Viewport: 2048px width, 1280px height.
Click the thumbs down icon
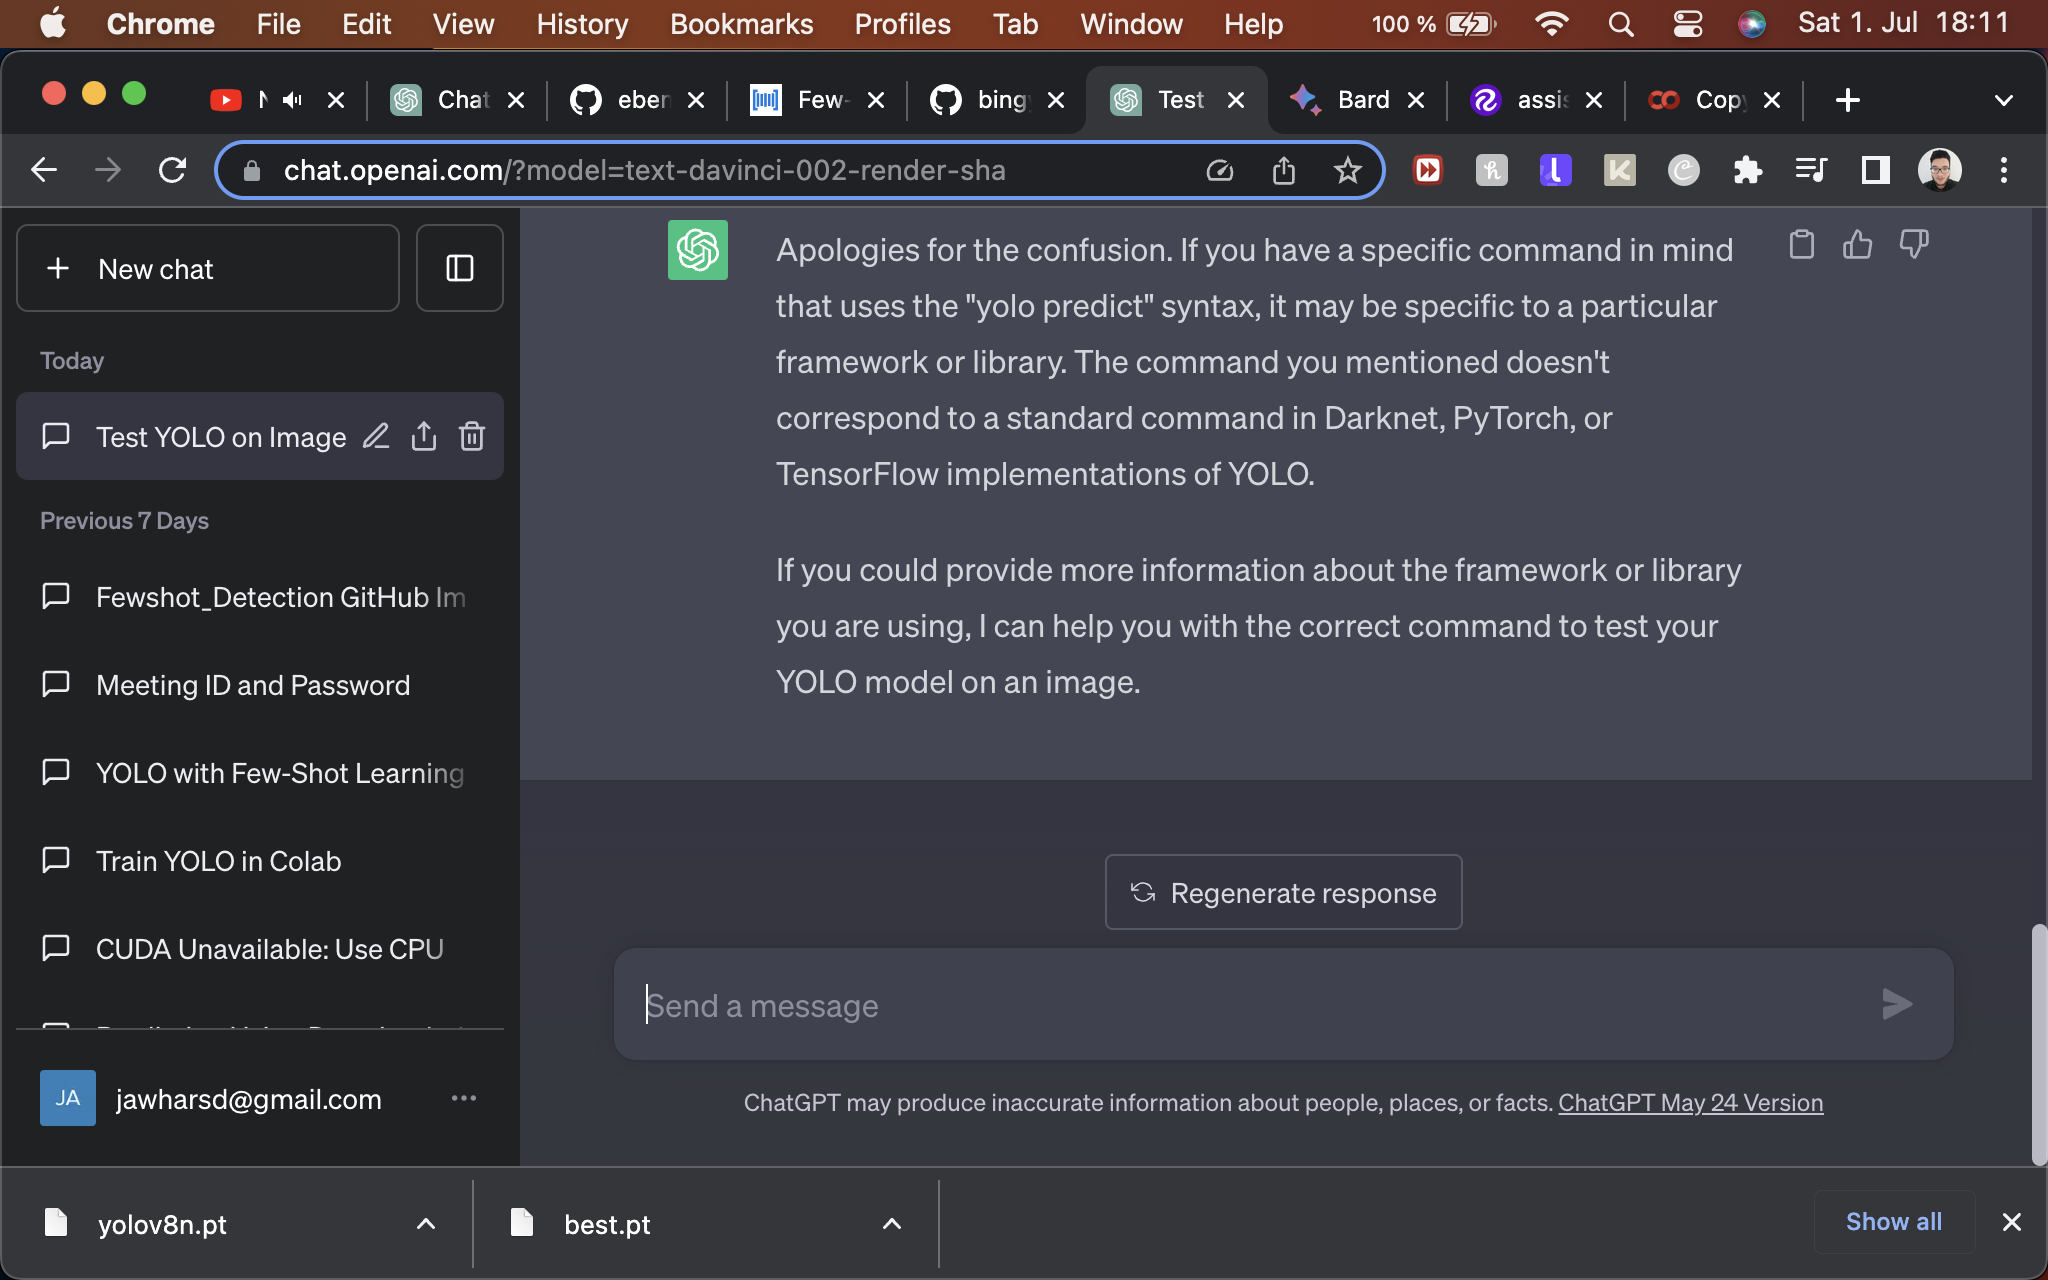coord(1913,244)
